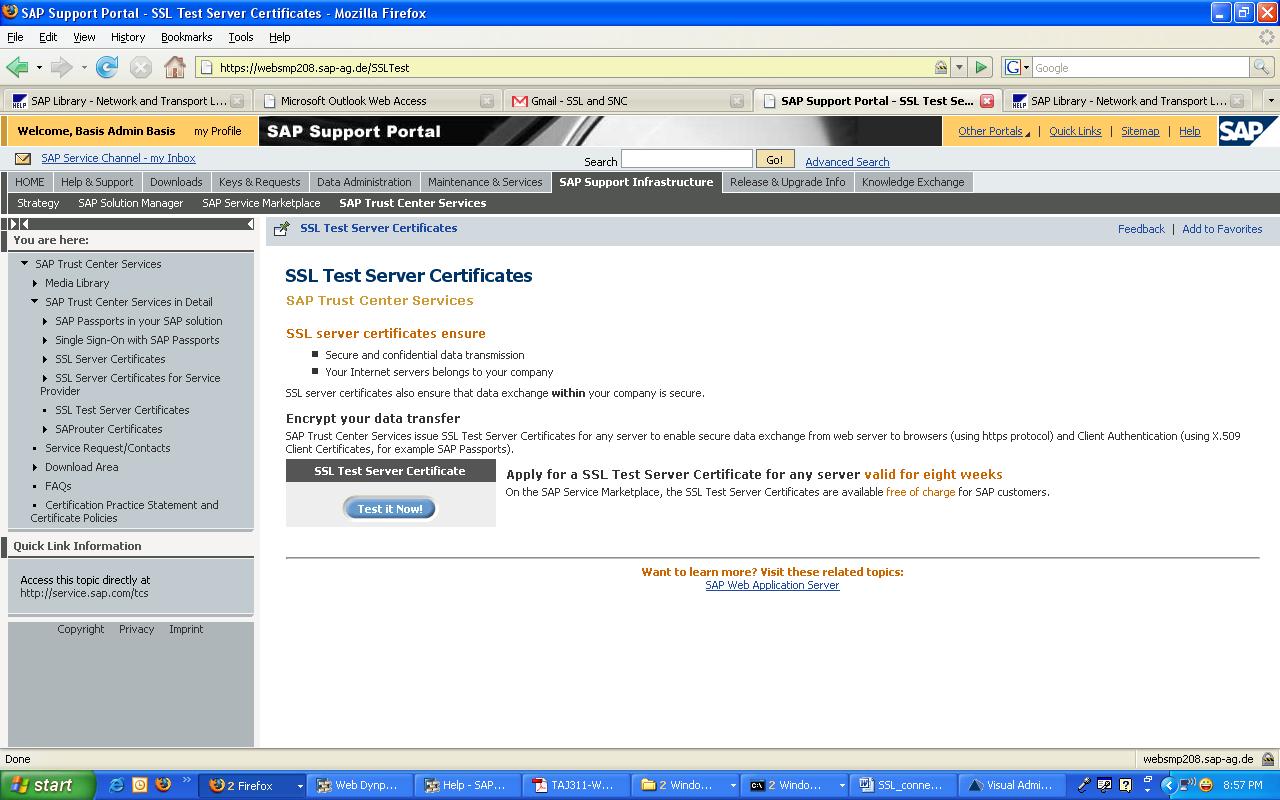
Task: Open the list-all-tabs dropdown
Action: pos(1271,101)
